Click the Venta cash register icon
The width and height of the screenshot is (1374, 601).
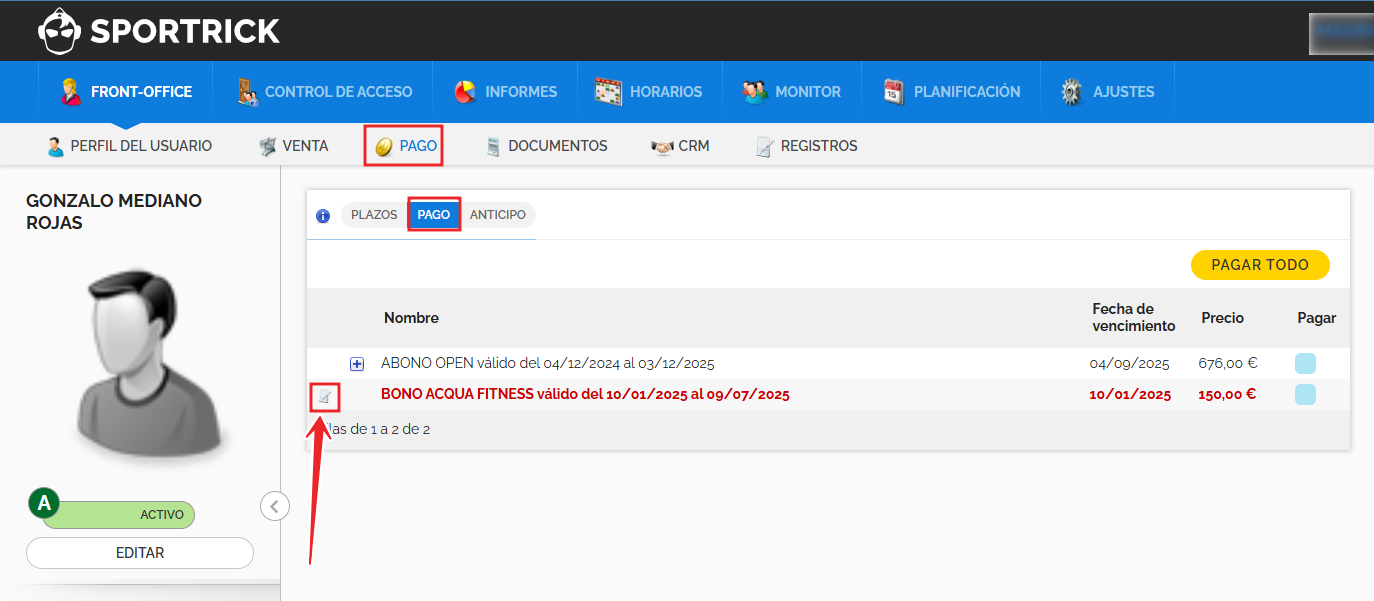point(267,146)
